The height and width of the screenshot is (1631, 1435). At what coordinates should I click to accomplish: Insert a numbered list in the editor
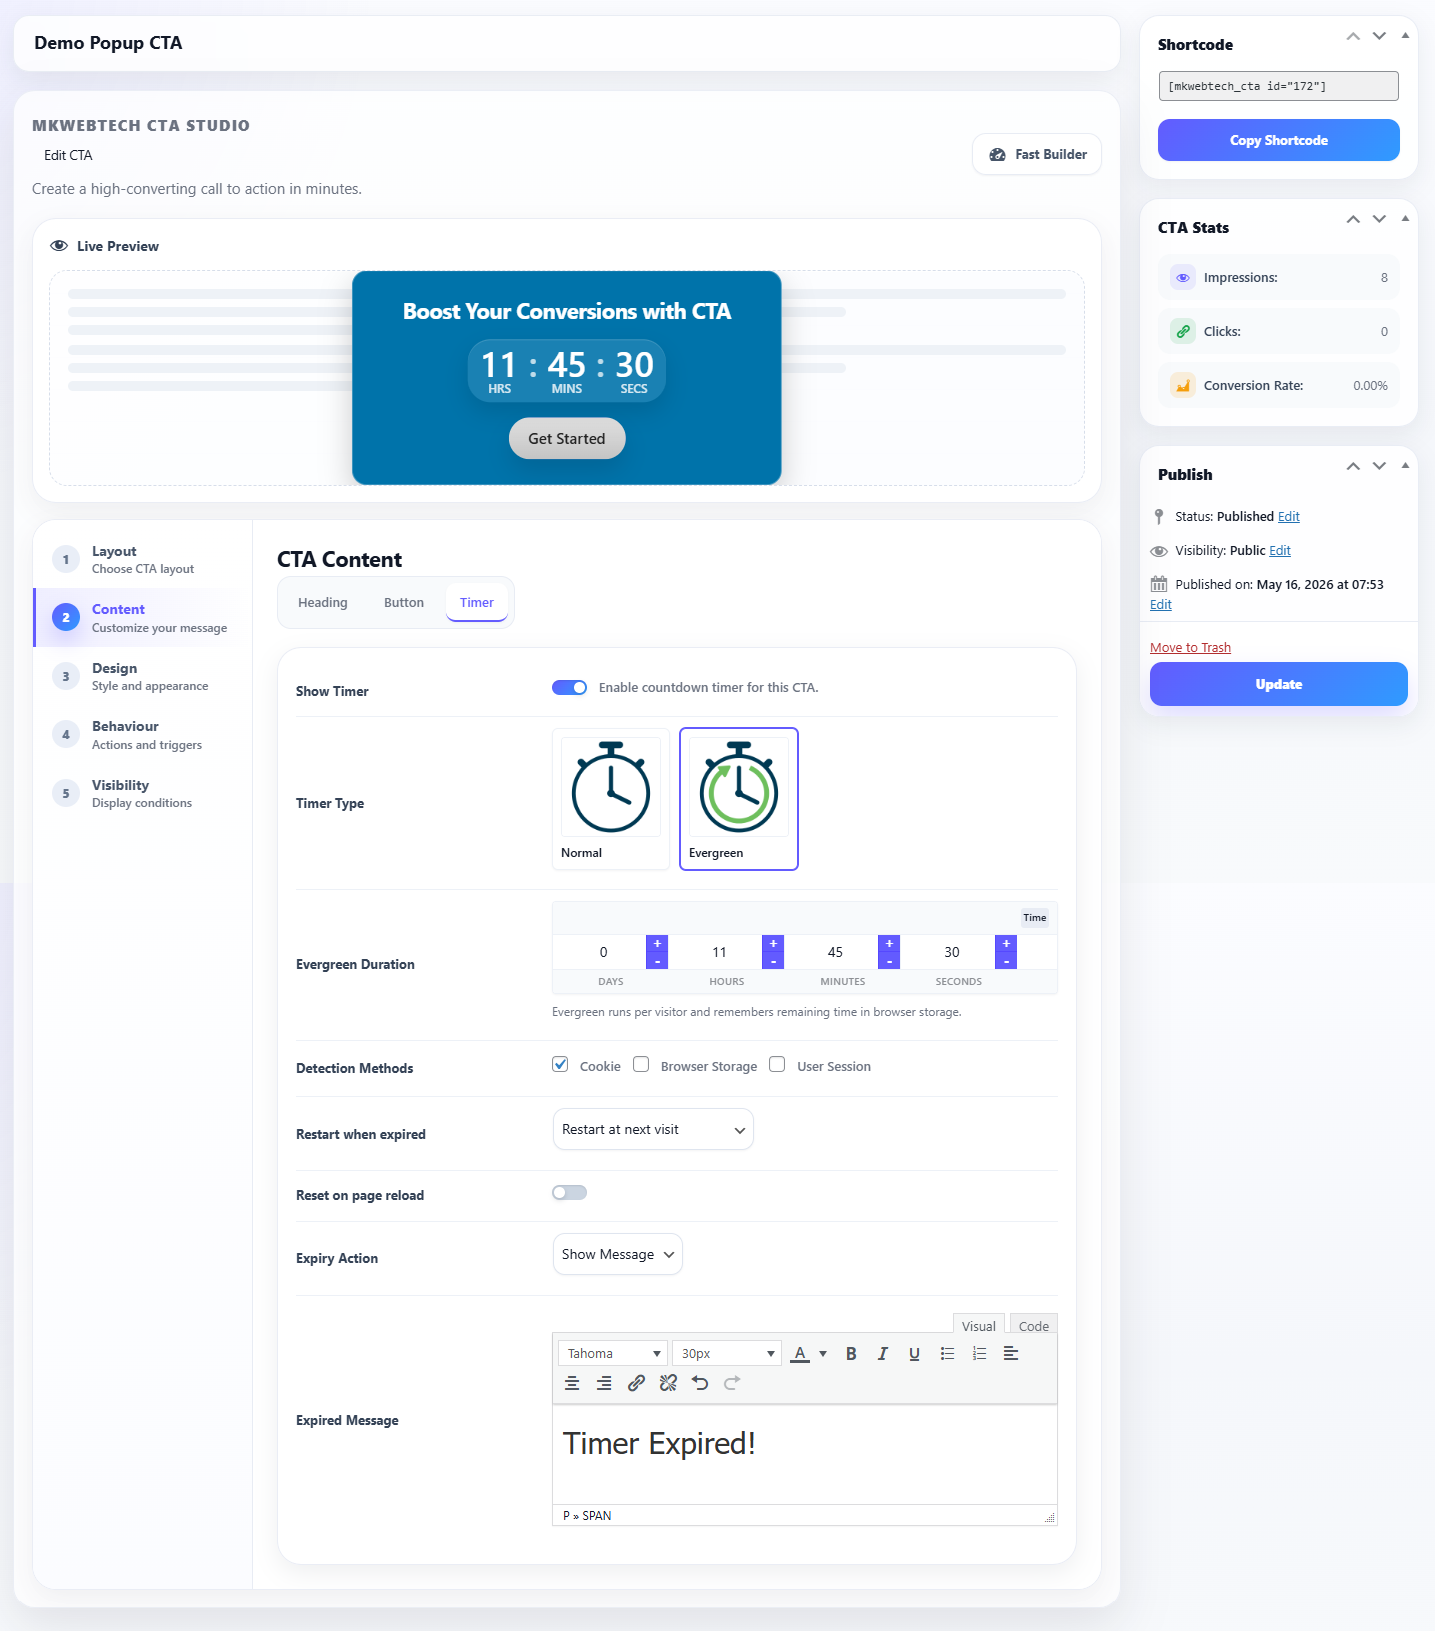click(x=979, y=1353)
